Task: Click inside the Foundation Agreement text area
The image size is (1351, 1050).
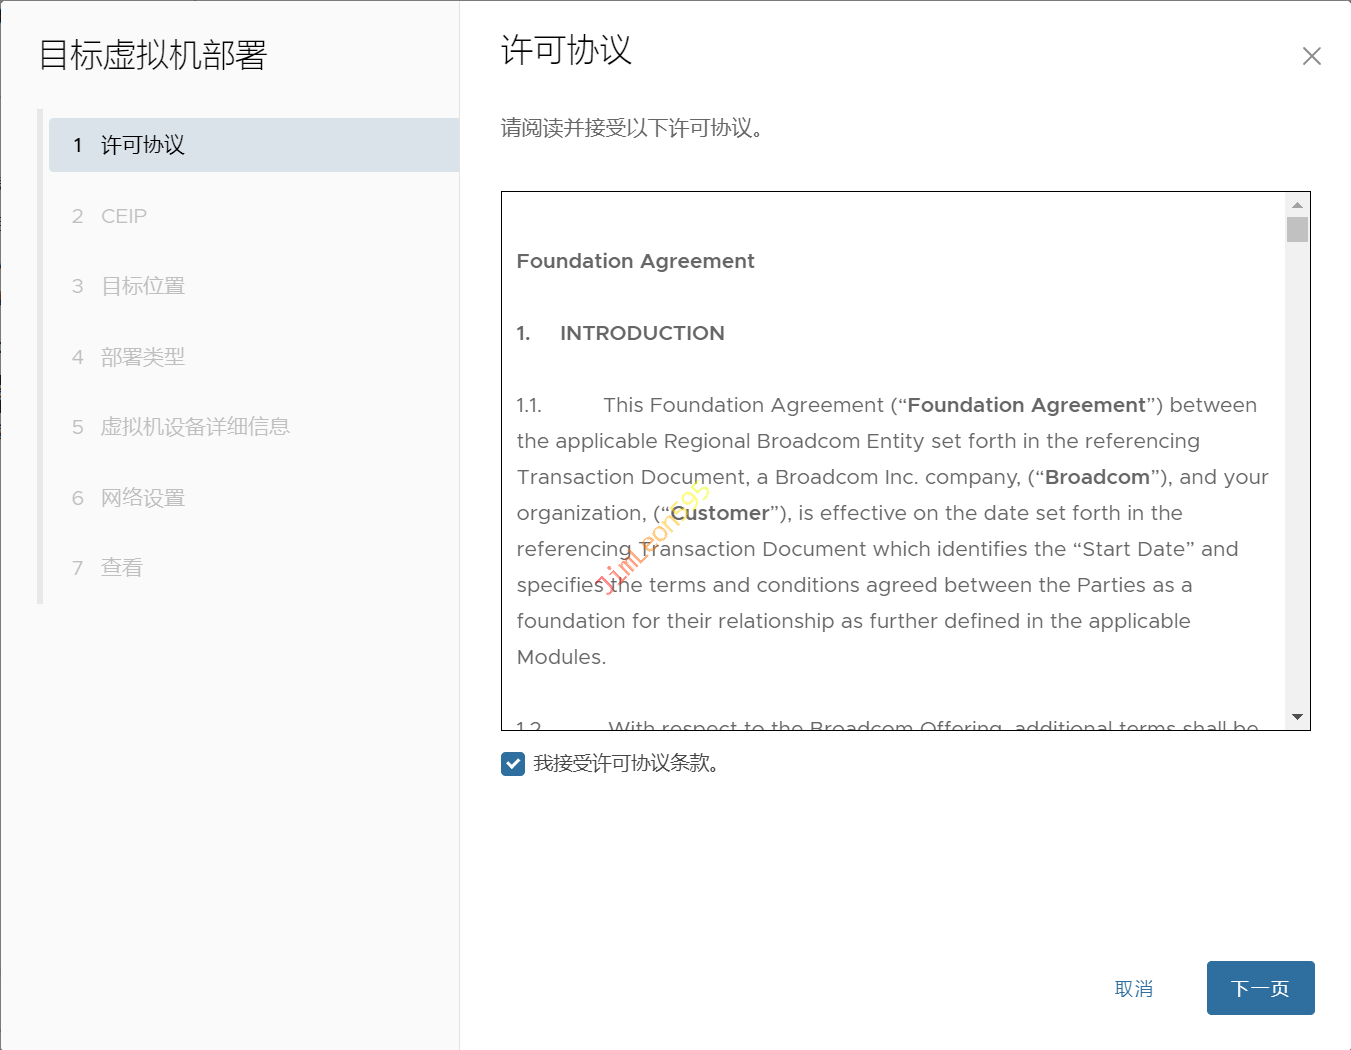Action: 890,530
